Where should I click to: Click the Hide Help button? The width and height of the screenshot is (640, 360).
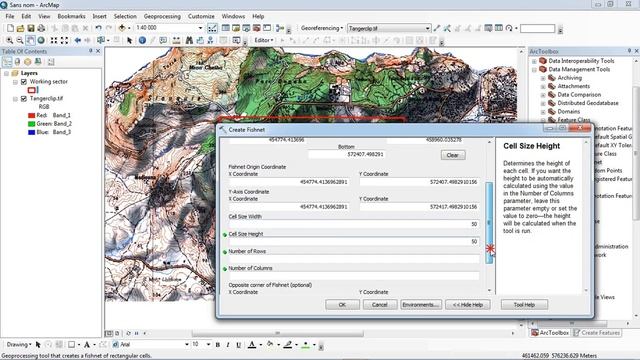click(x=468, y=305)
